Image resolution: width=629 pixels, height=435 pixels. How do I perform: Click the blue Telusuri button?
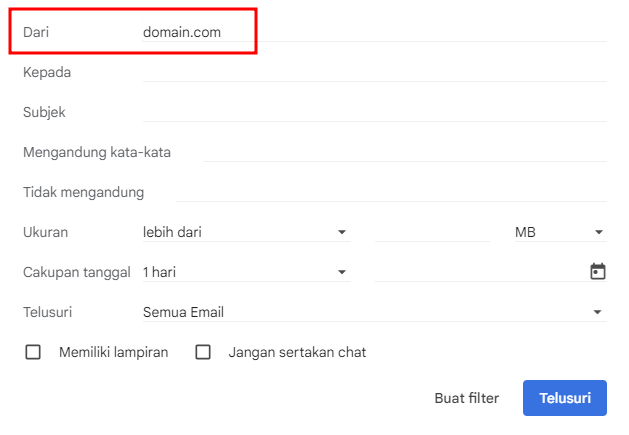(564, 398)
